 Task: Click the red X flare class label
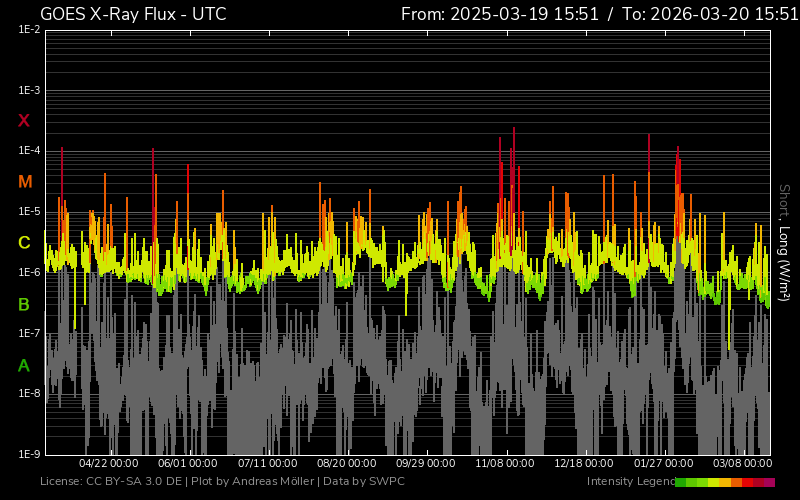coord(24,121)
